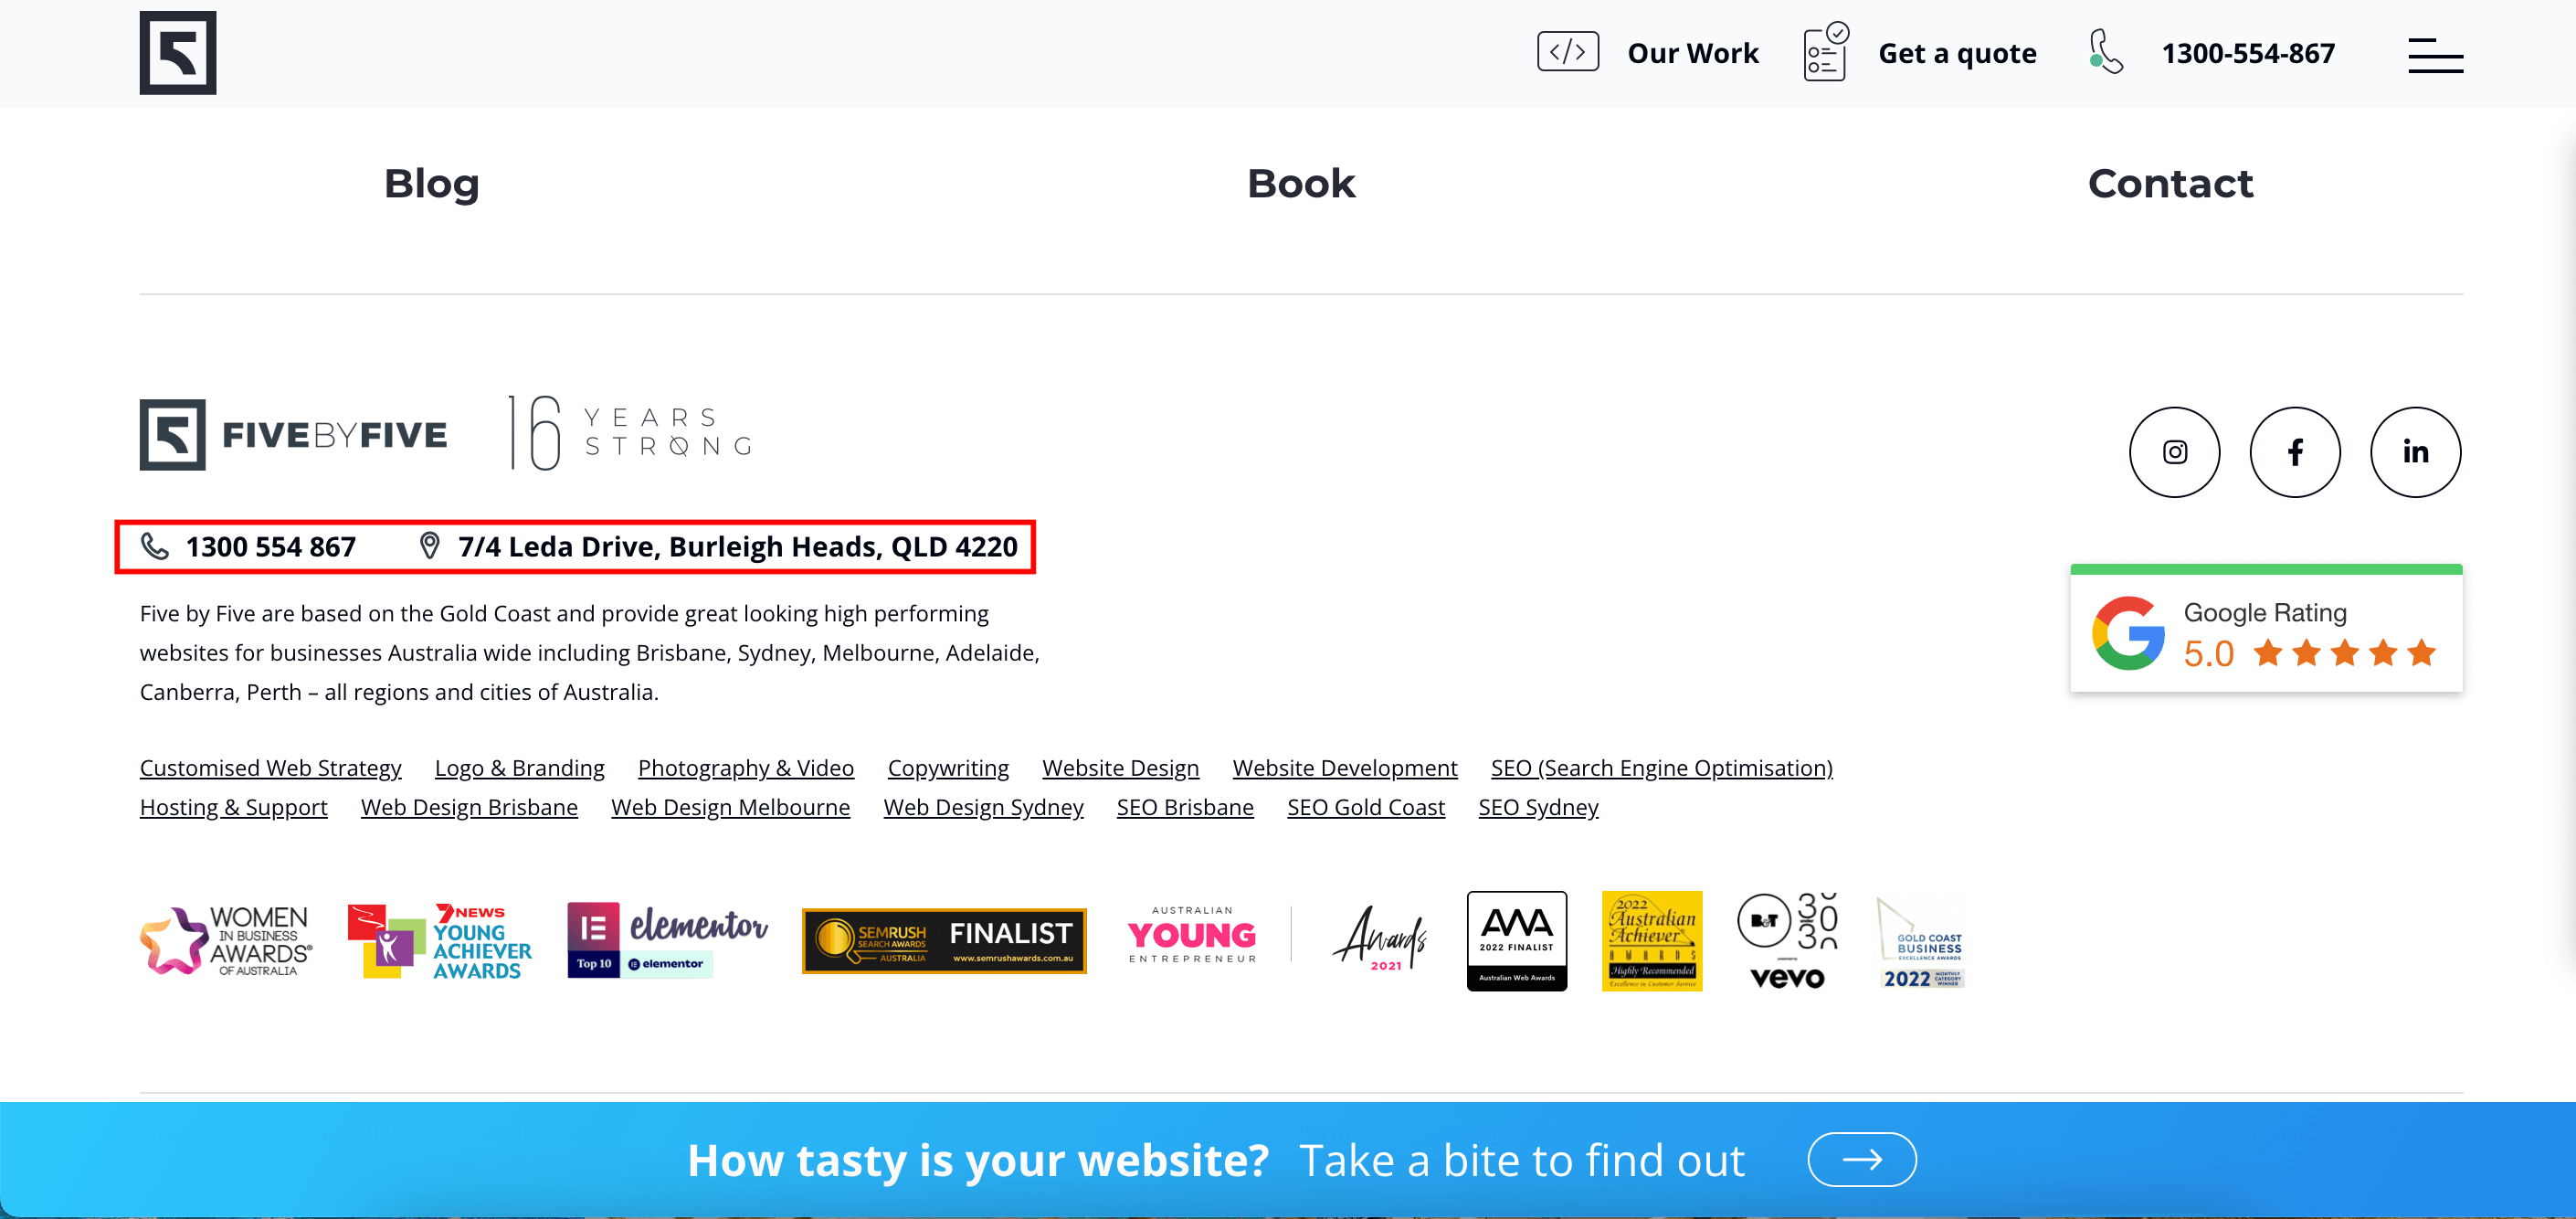Screen dimensions: 2576x1219
Task: Open the Facebook page icon
Action: (x=2294, y=452)
